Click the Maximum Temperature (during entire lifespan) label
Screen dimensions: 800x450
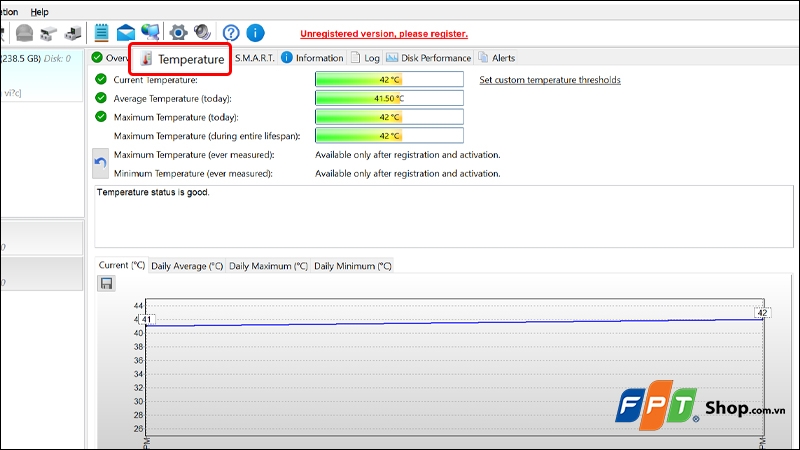point(207,136)
